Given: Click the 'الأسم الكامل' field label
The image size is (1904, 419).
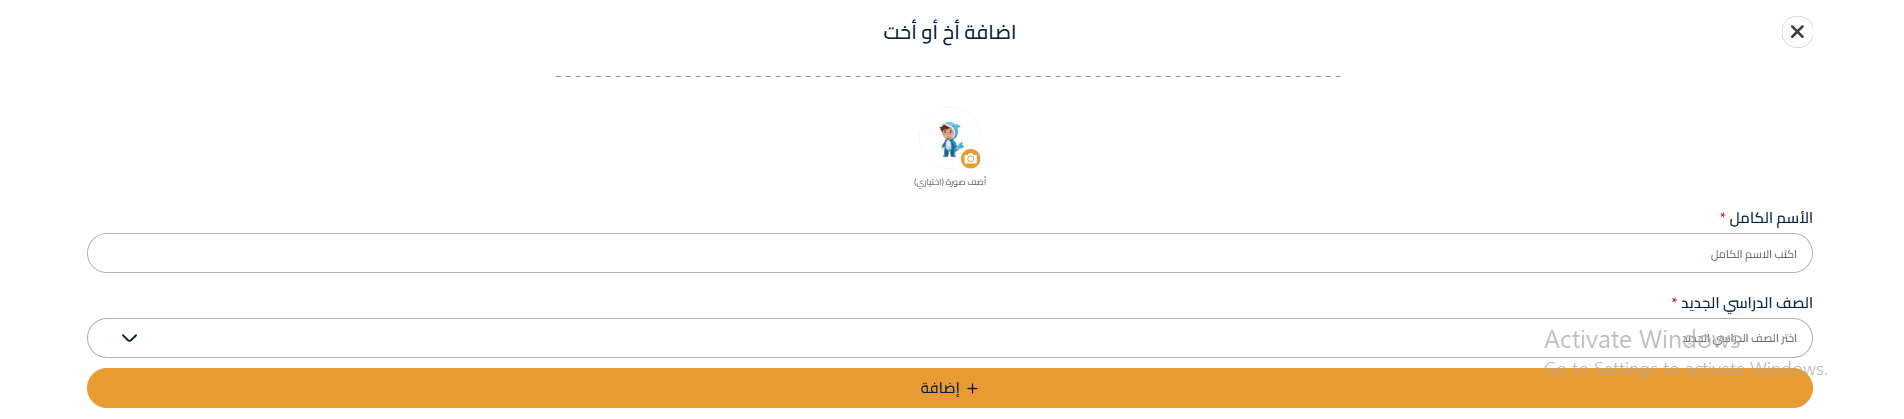Looking at the screenshot, I should pos(1771,218).
